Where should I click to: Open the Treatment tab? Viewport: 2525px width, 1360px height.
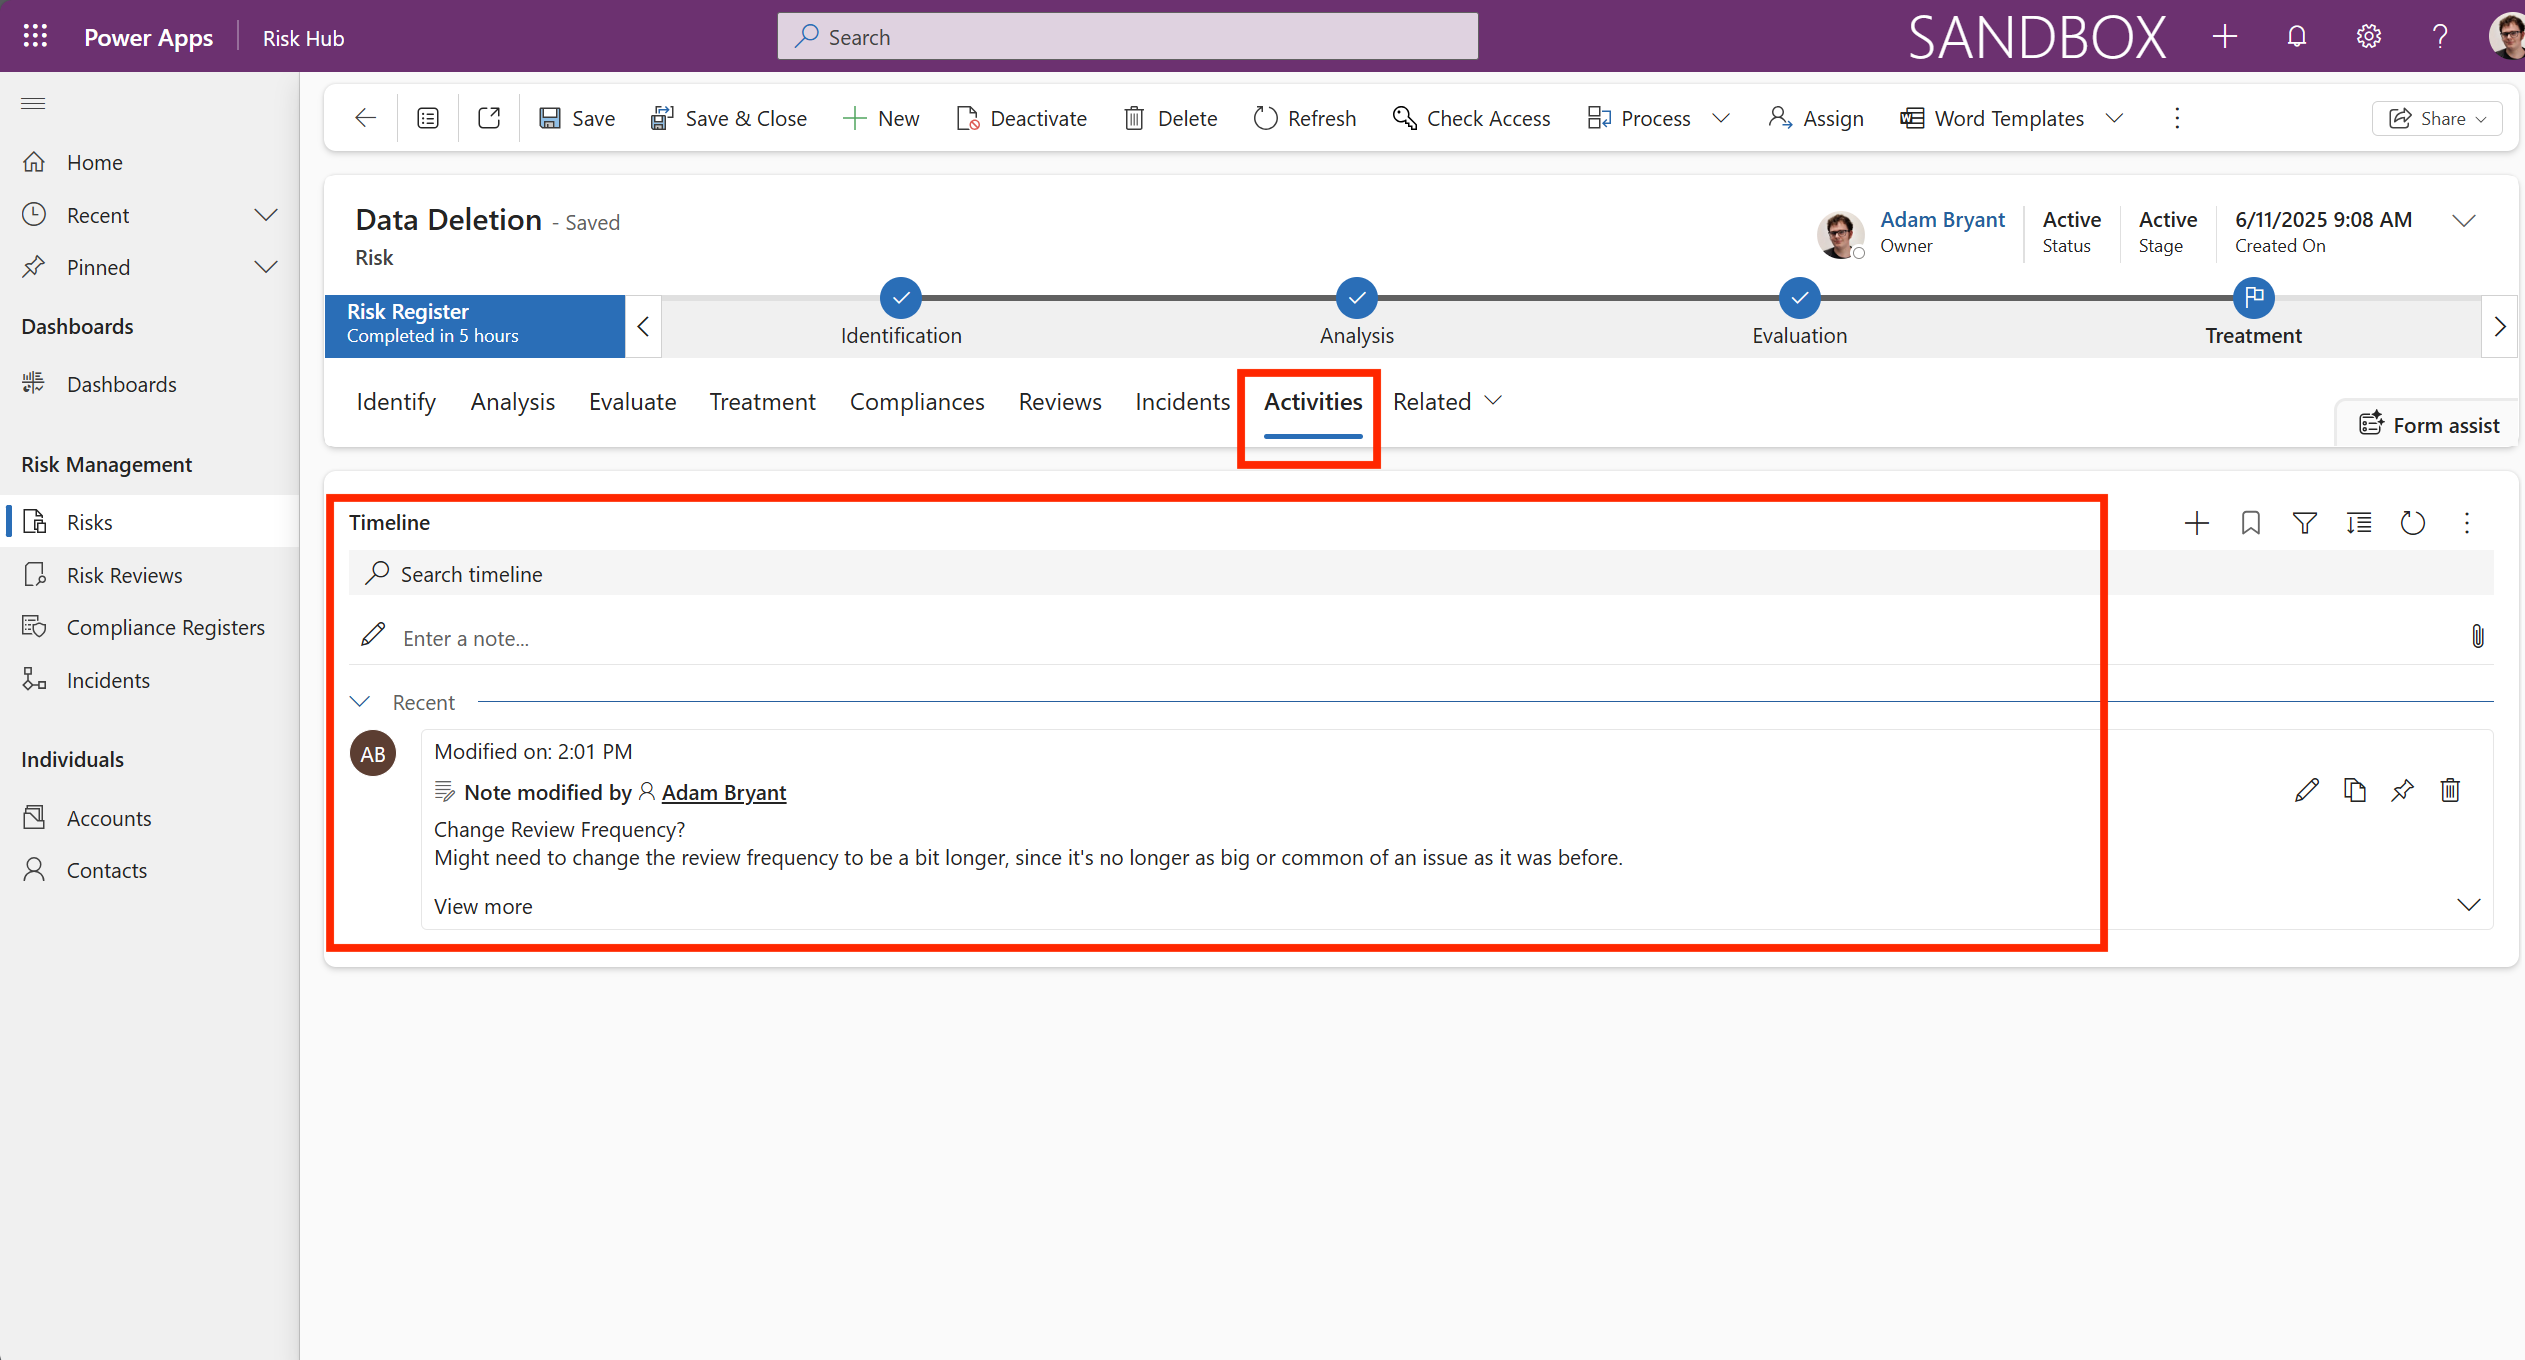click(762, 402)
